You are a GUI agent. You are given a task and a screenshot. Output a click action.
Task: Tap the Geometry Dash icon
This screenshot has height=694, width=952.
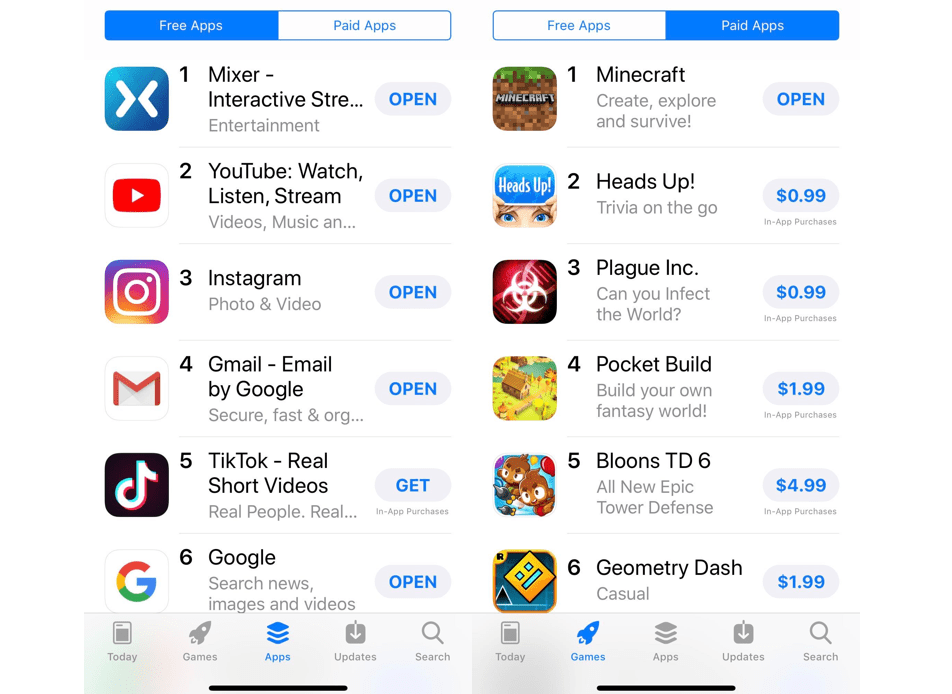[x=525, y=581]
